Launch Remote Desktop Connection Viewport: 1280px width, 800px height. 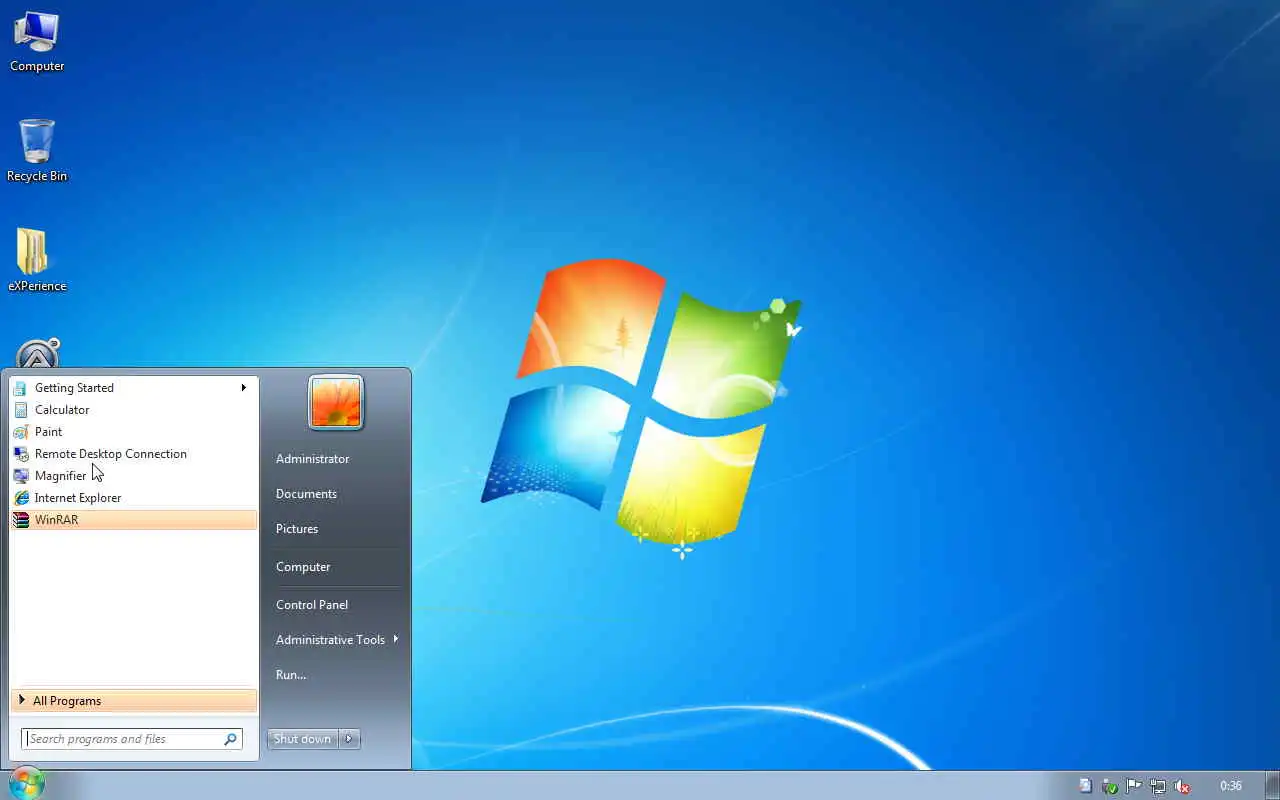coord(134,454)
